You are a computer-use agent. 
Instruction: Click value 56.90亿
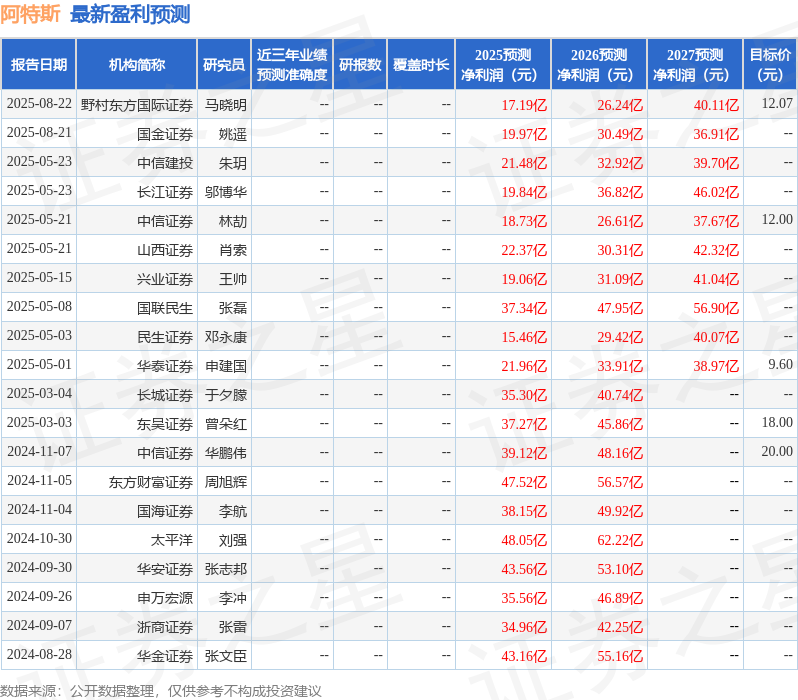point(716,309)
